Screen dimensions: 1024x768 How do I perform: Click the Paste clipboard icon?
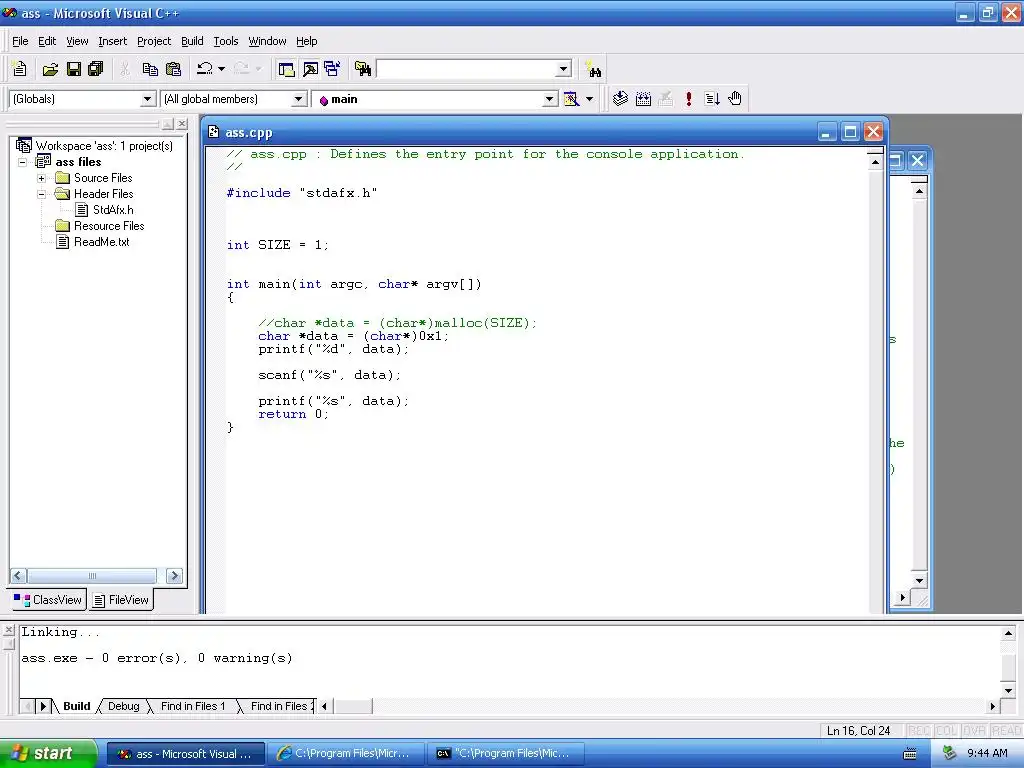tap(173, 69)
